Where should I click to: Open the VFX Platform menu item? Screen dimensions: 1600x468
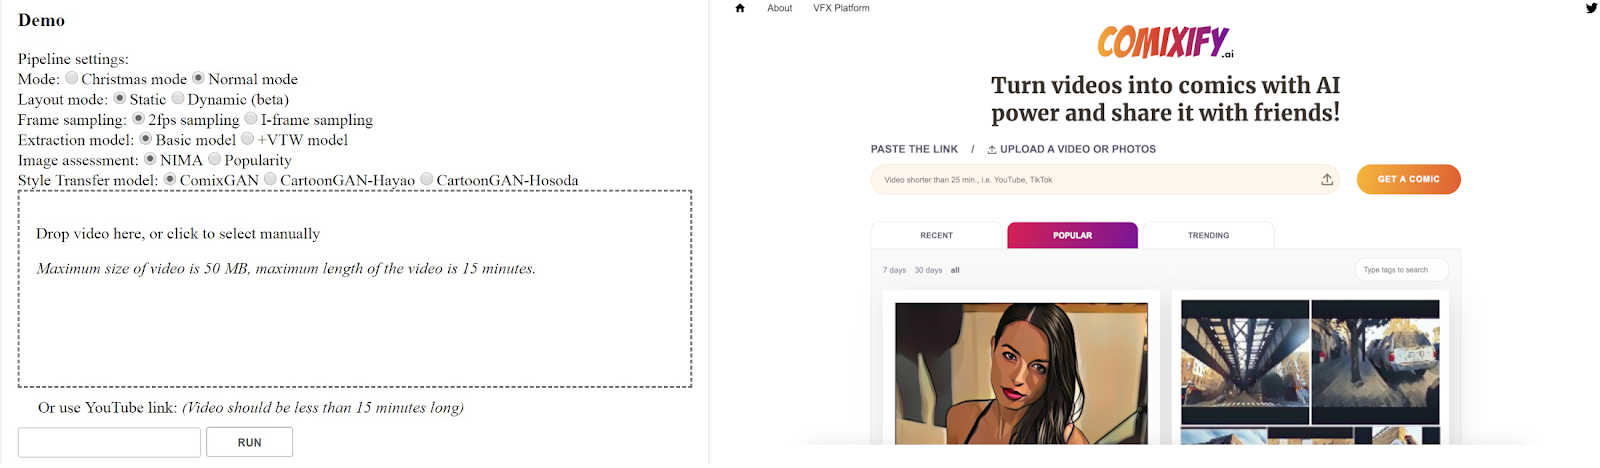tap(841, 8)
